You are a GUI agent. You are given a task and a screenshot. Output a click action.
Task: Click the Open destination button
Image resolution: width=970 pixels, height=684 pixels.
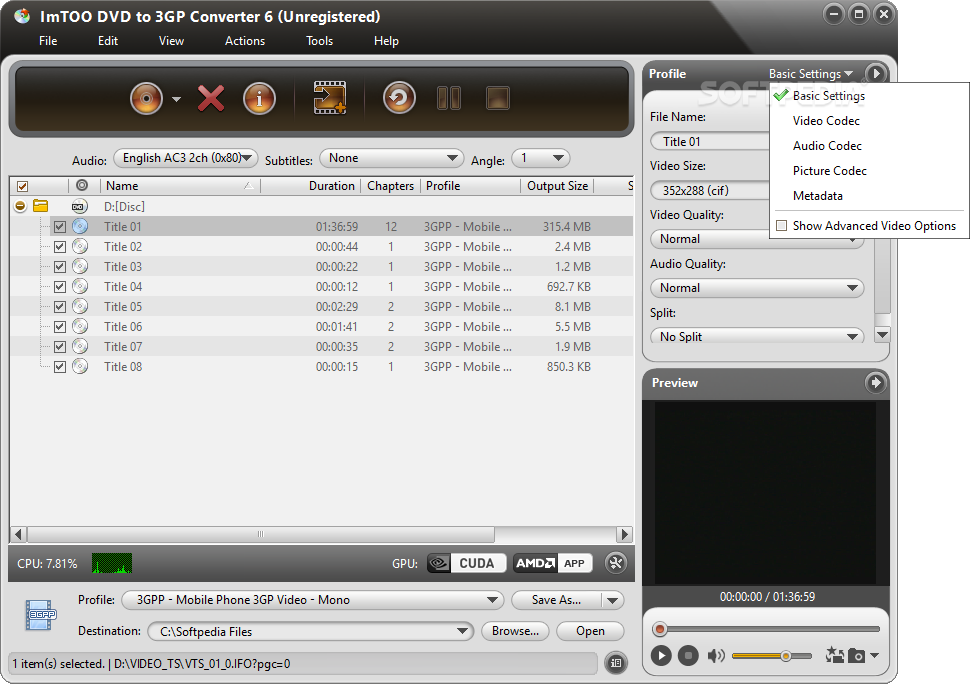[x=590, y=631]
